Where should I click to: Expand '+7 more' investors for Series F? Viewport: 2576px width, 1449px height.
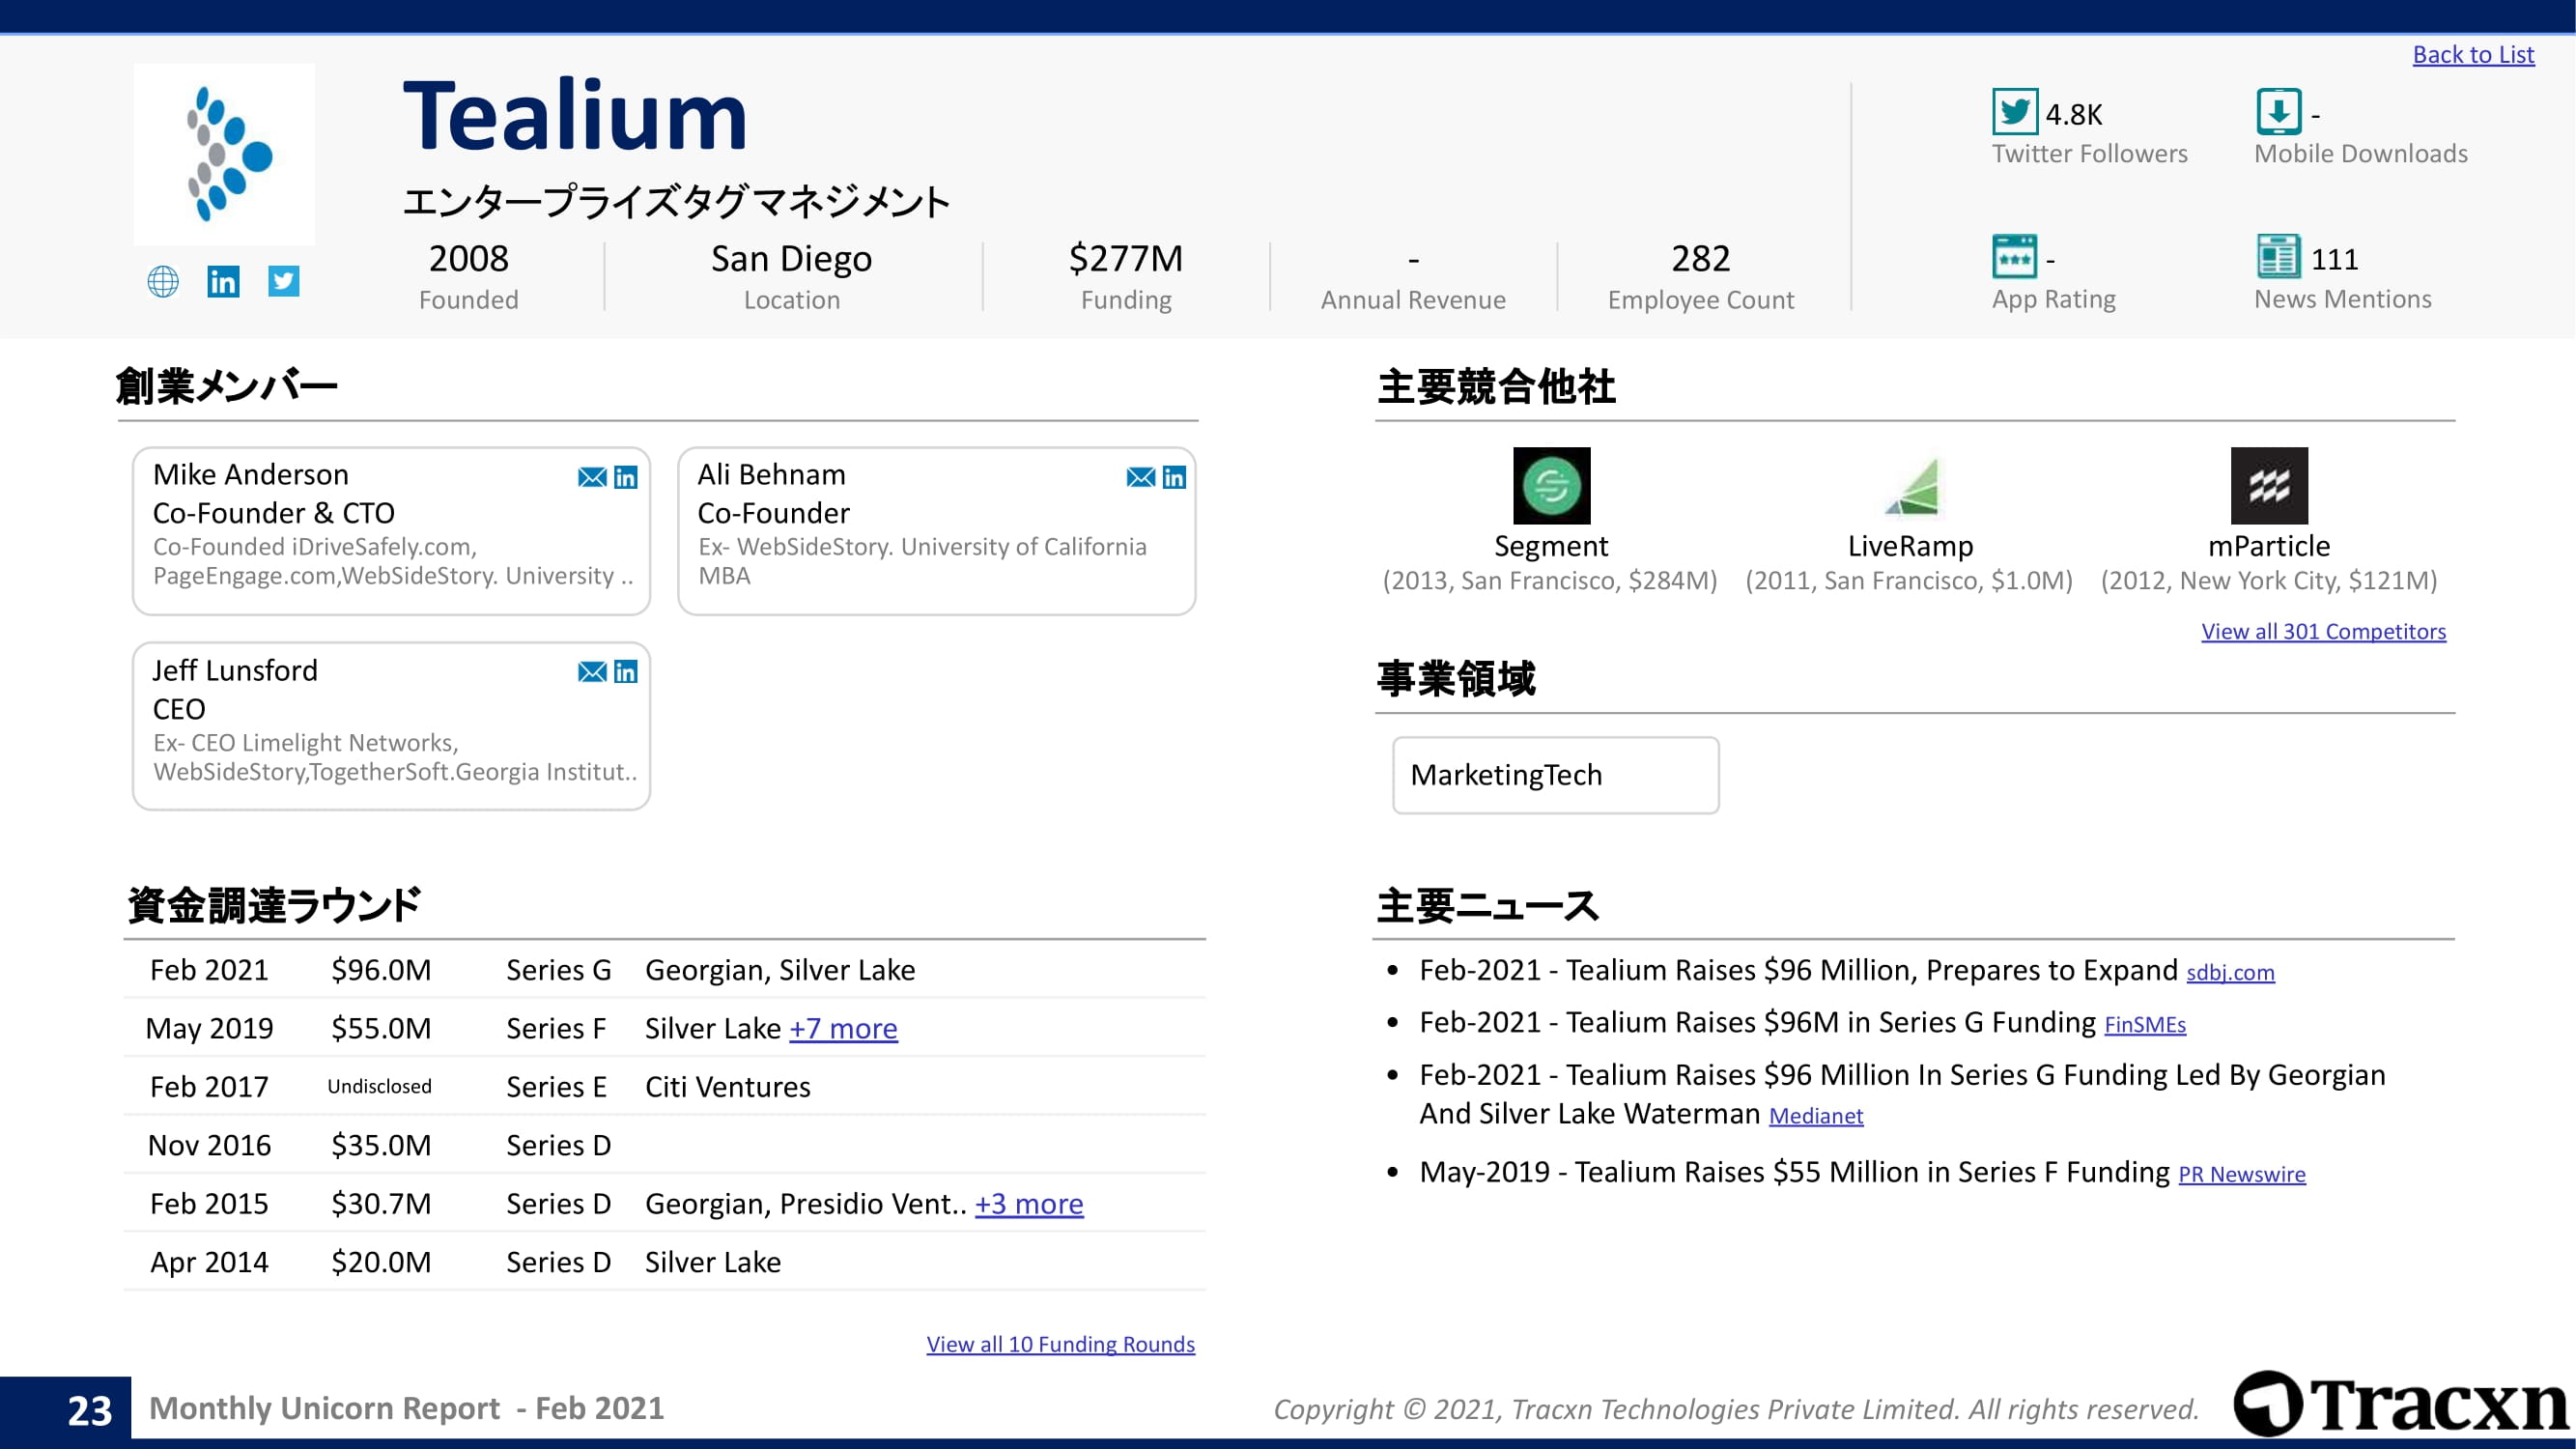[x=843, y=1028]
